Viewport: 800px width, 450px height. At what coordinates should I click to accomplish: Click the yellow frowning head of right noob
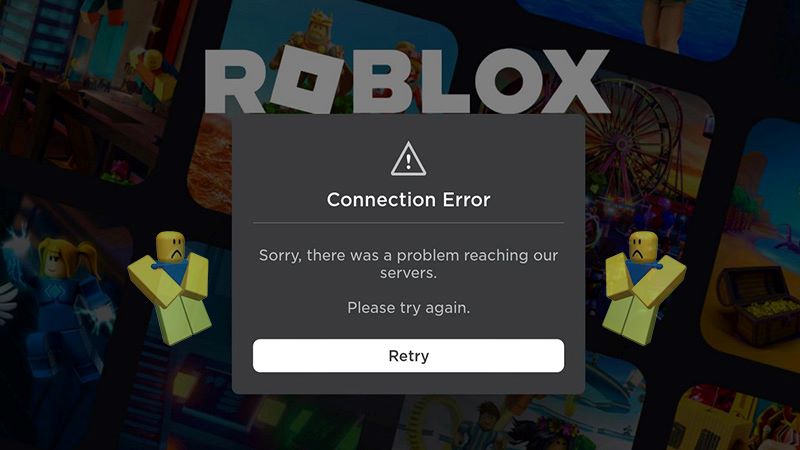click(643, 246)
